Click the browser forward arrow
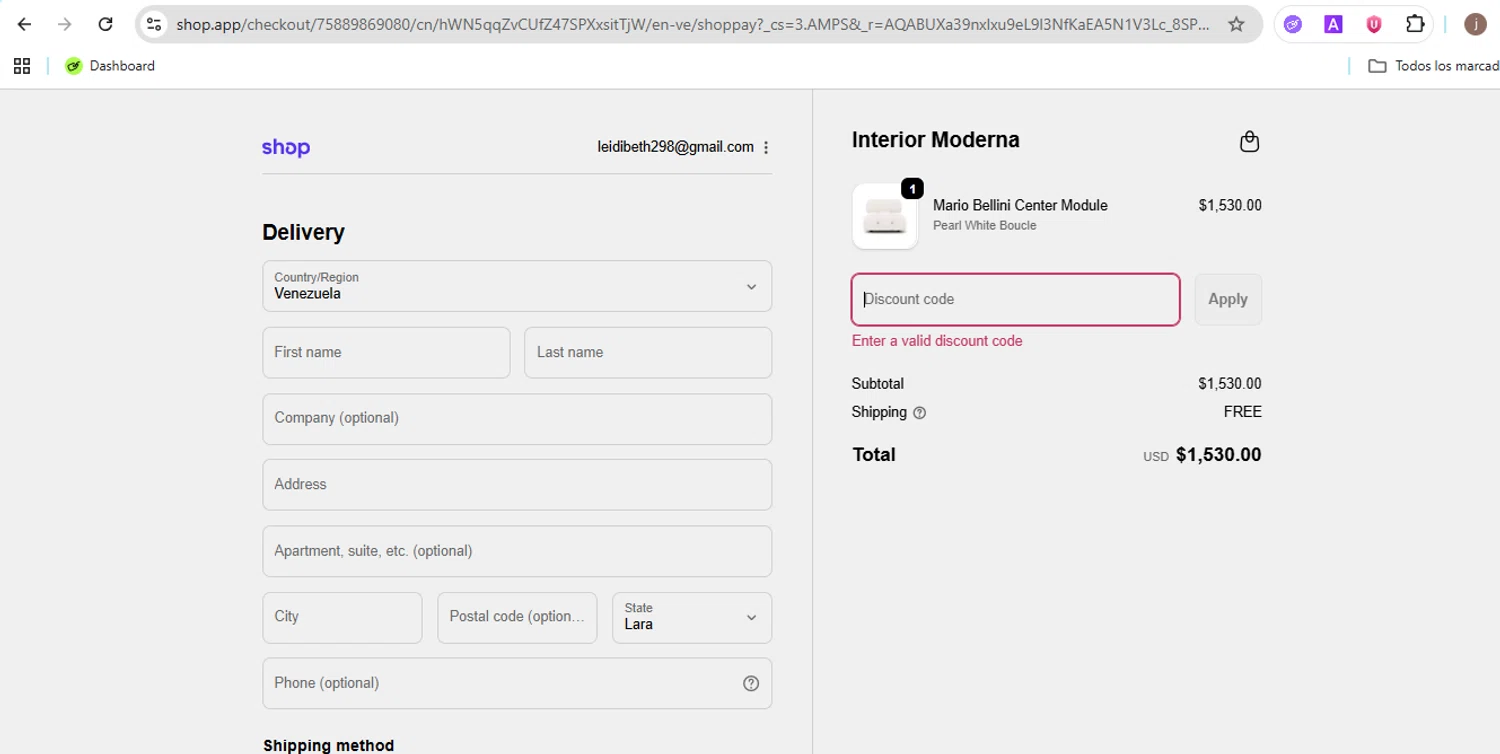Screen dimensions: 1500x754 pyautogui.click(x=65, y=24)
